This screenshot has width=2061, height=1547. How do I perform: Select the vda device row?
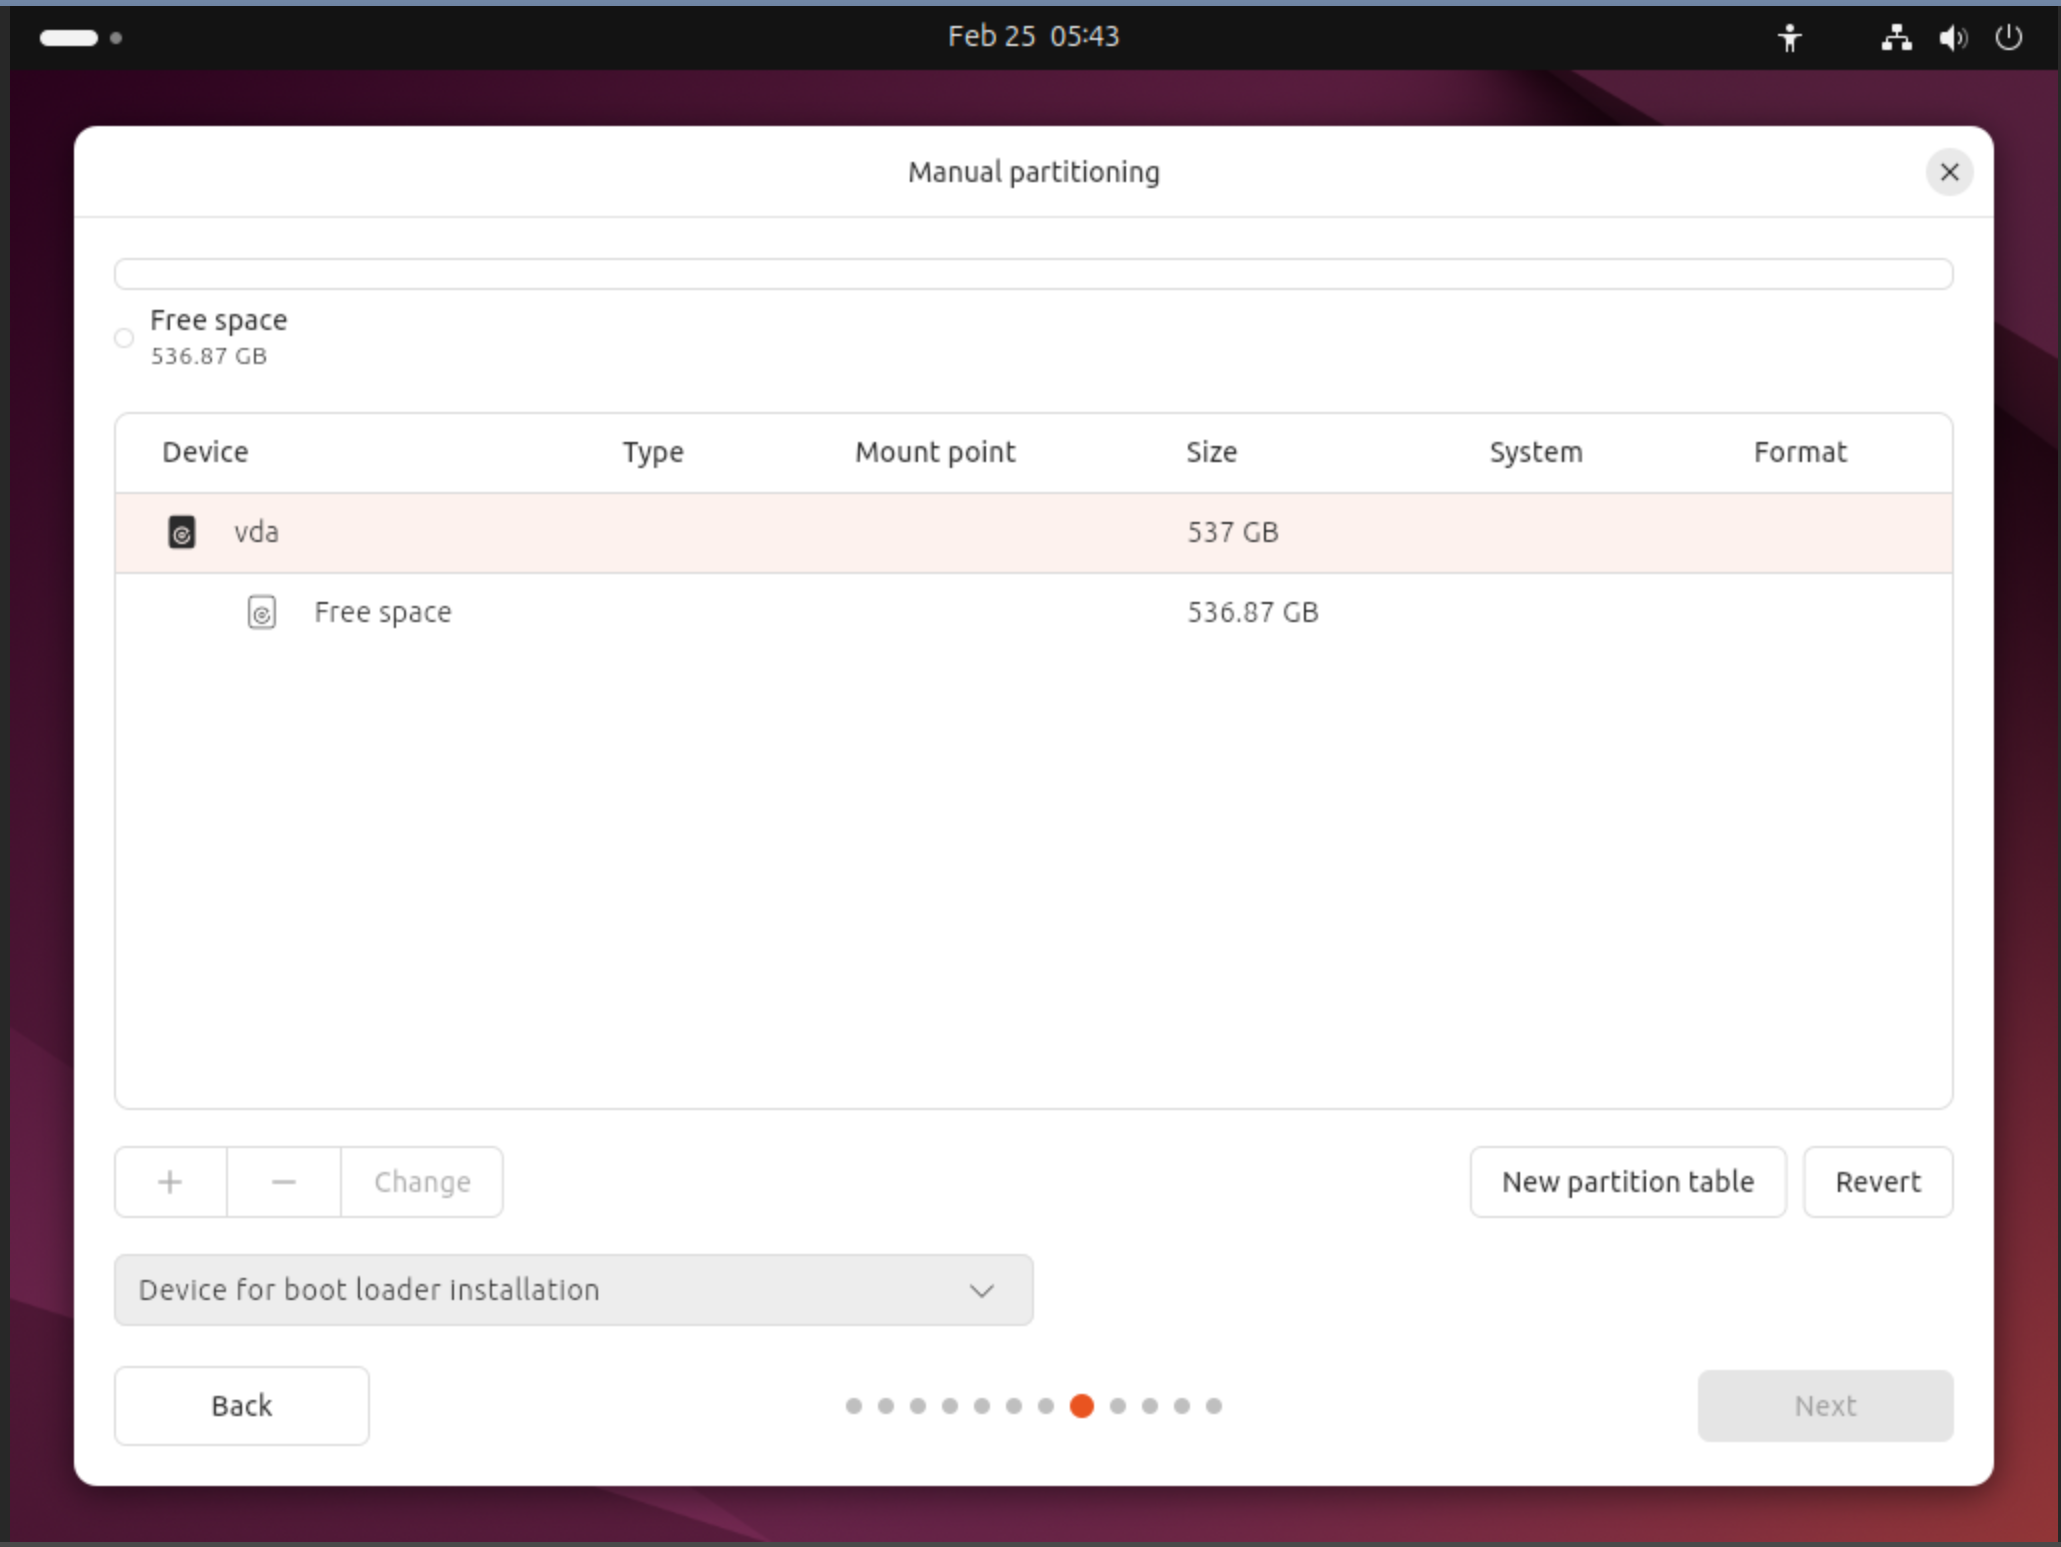700,532
